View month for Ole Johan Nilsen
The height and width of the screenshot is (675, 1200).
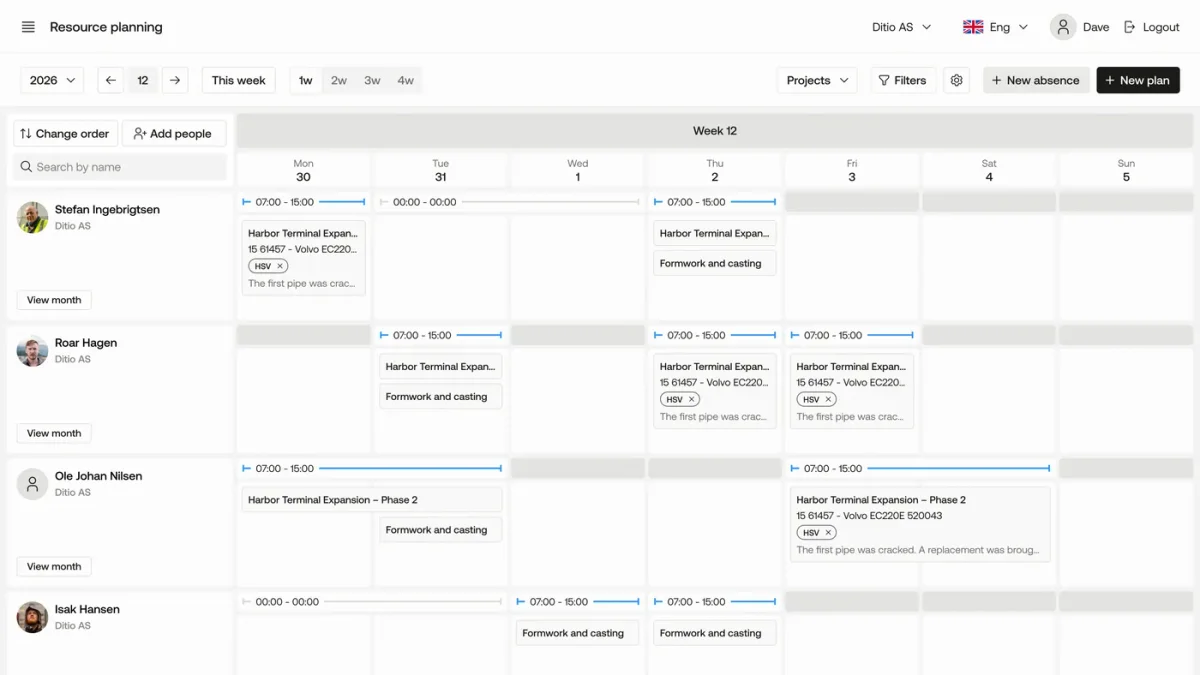click(54, 566)
